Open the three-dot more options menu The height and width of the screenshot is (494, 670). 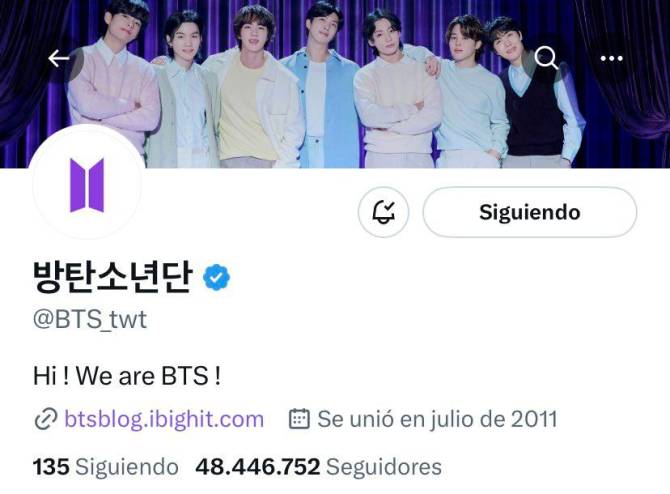(x=611, y=58)
